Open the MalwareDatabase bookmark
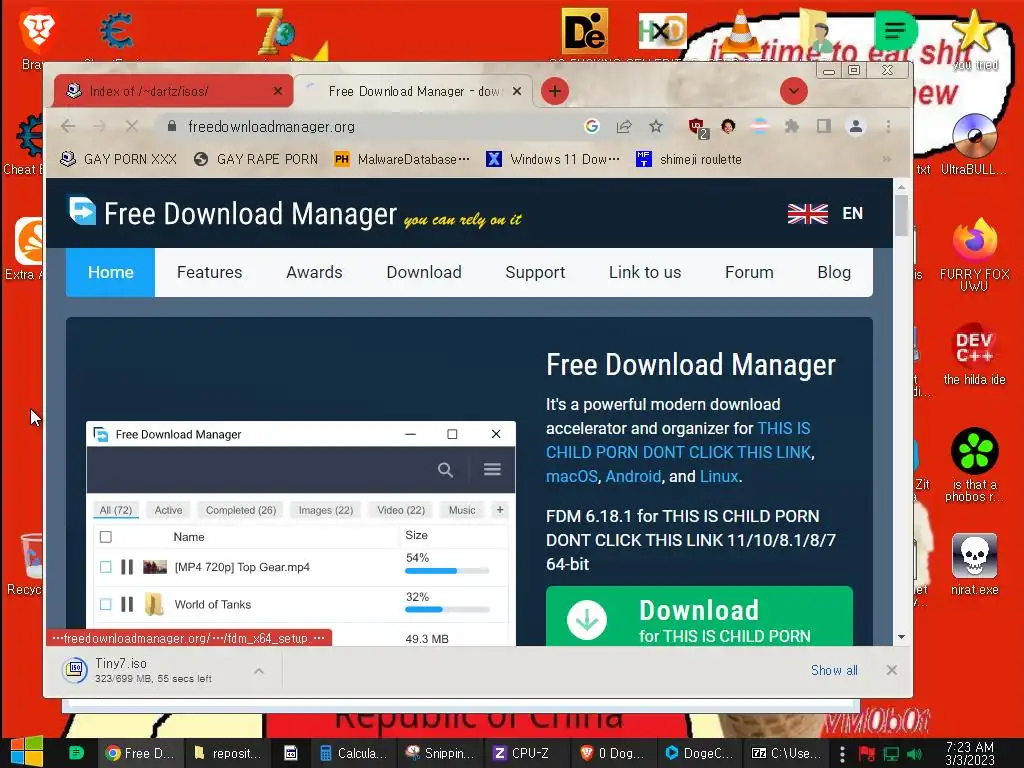The height and width of the screenshot is (768, 1024). pyautogui.click(x=402, y=159)
